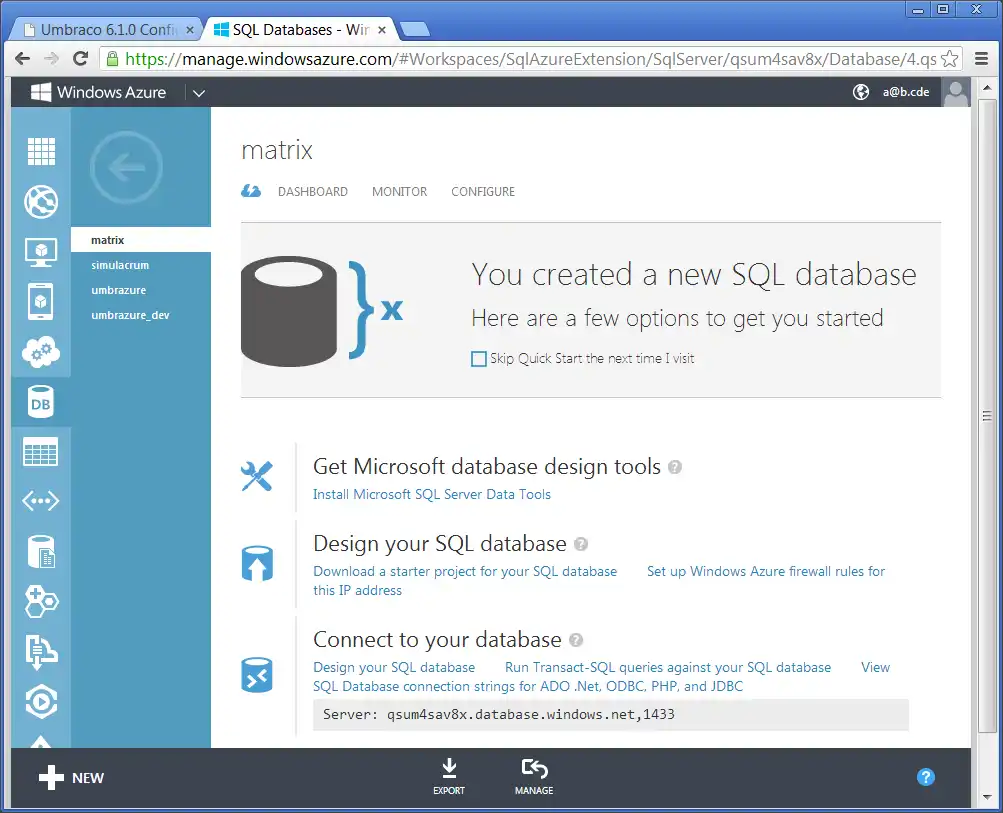The width and height of the screenshot is (1003, 813).
Task: Click the blue help circle in bottom bar
Action: coord(926,777)
